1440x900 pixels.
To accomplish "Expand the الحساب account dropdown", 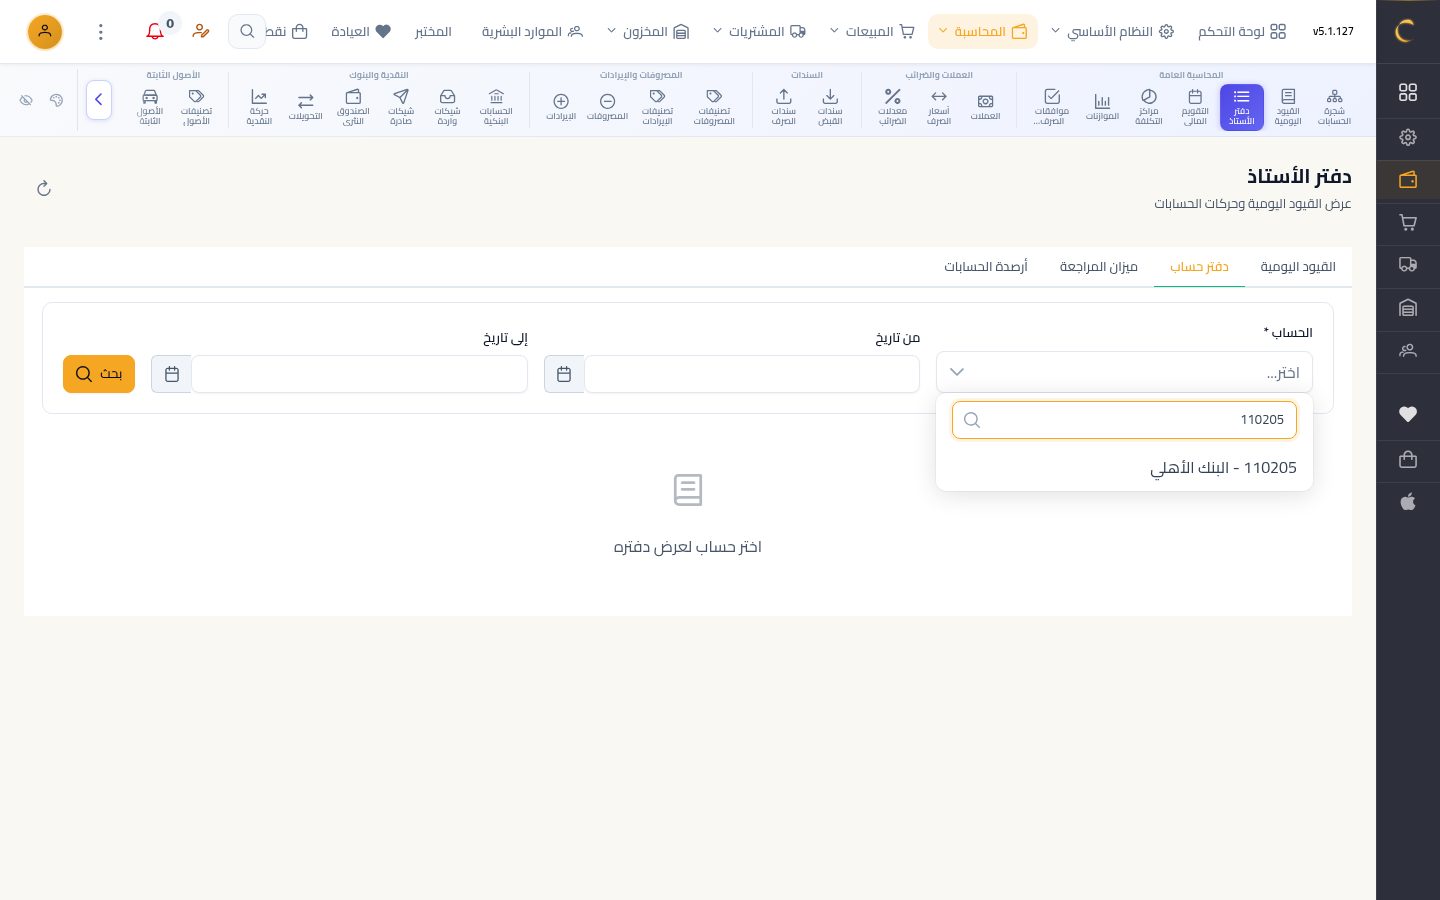I will point(1124,372).
